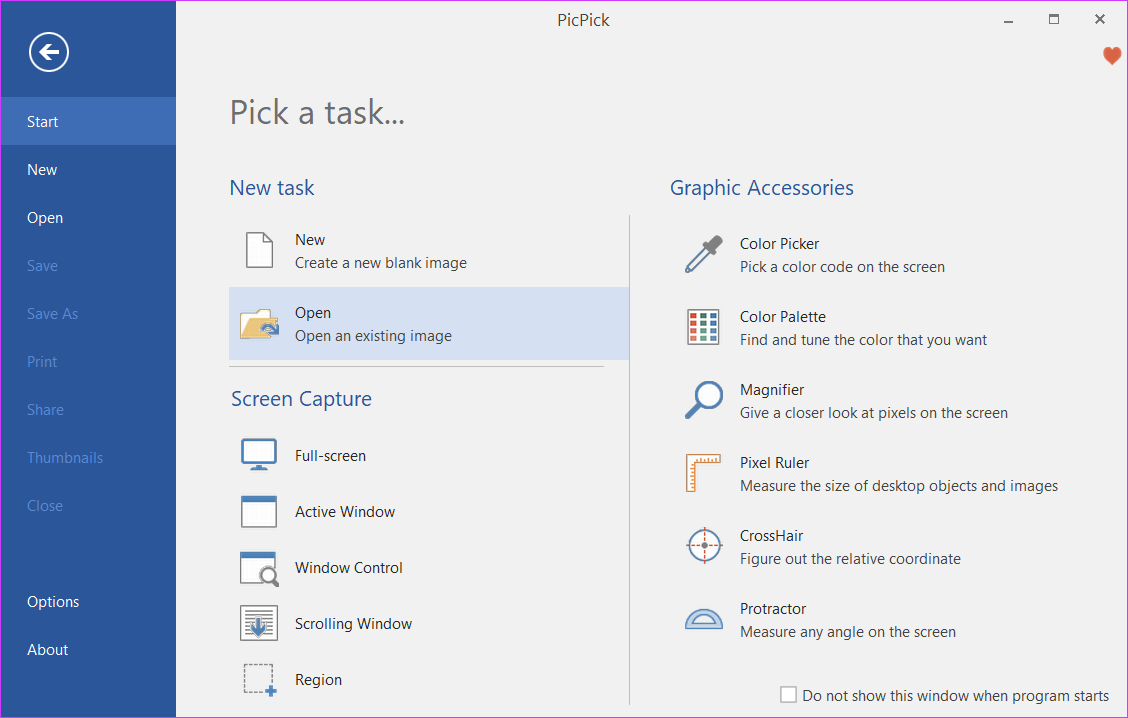Image resolution: width=1128 pixels, height=718 pixels.
Task: Click the red heart icon
Action: [1111, 55]
